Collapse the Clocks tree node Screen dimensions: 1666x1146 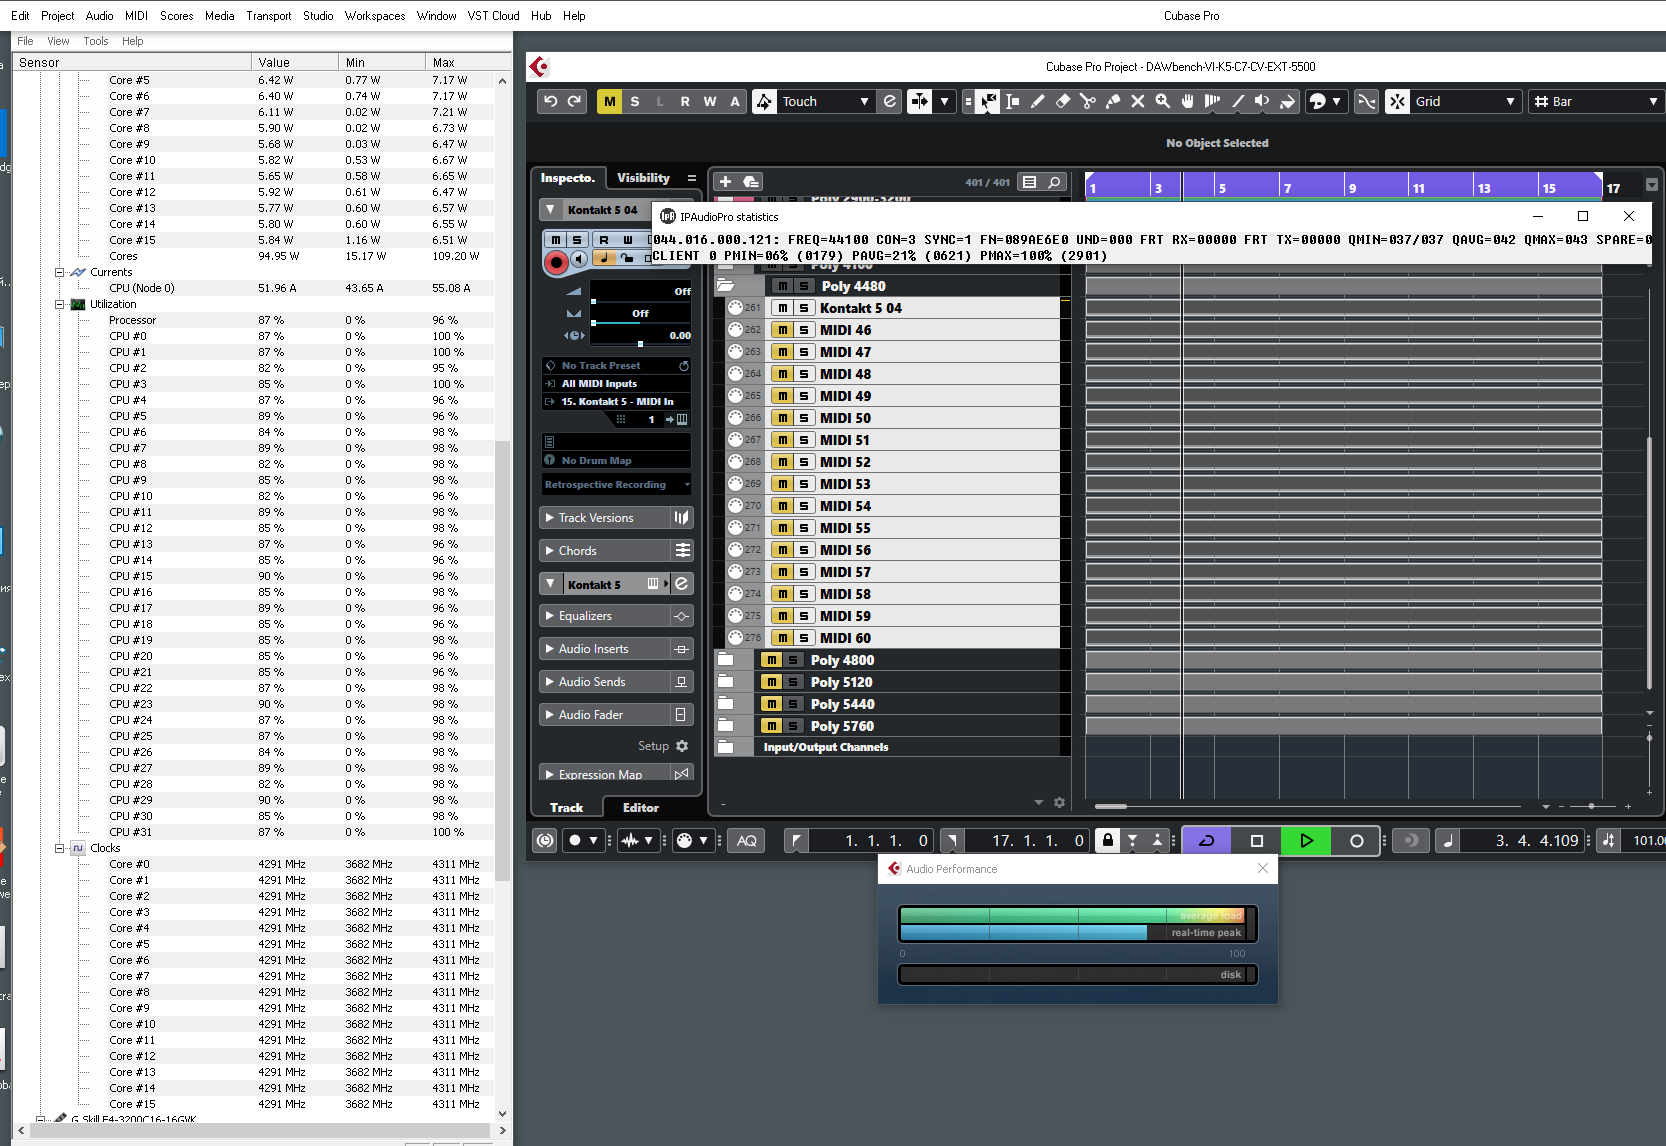pyautogui.click(x=59, y=848)
